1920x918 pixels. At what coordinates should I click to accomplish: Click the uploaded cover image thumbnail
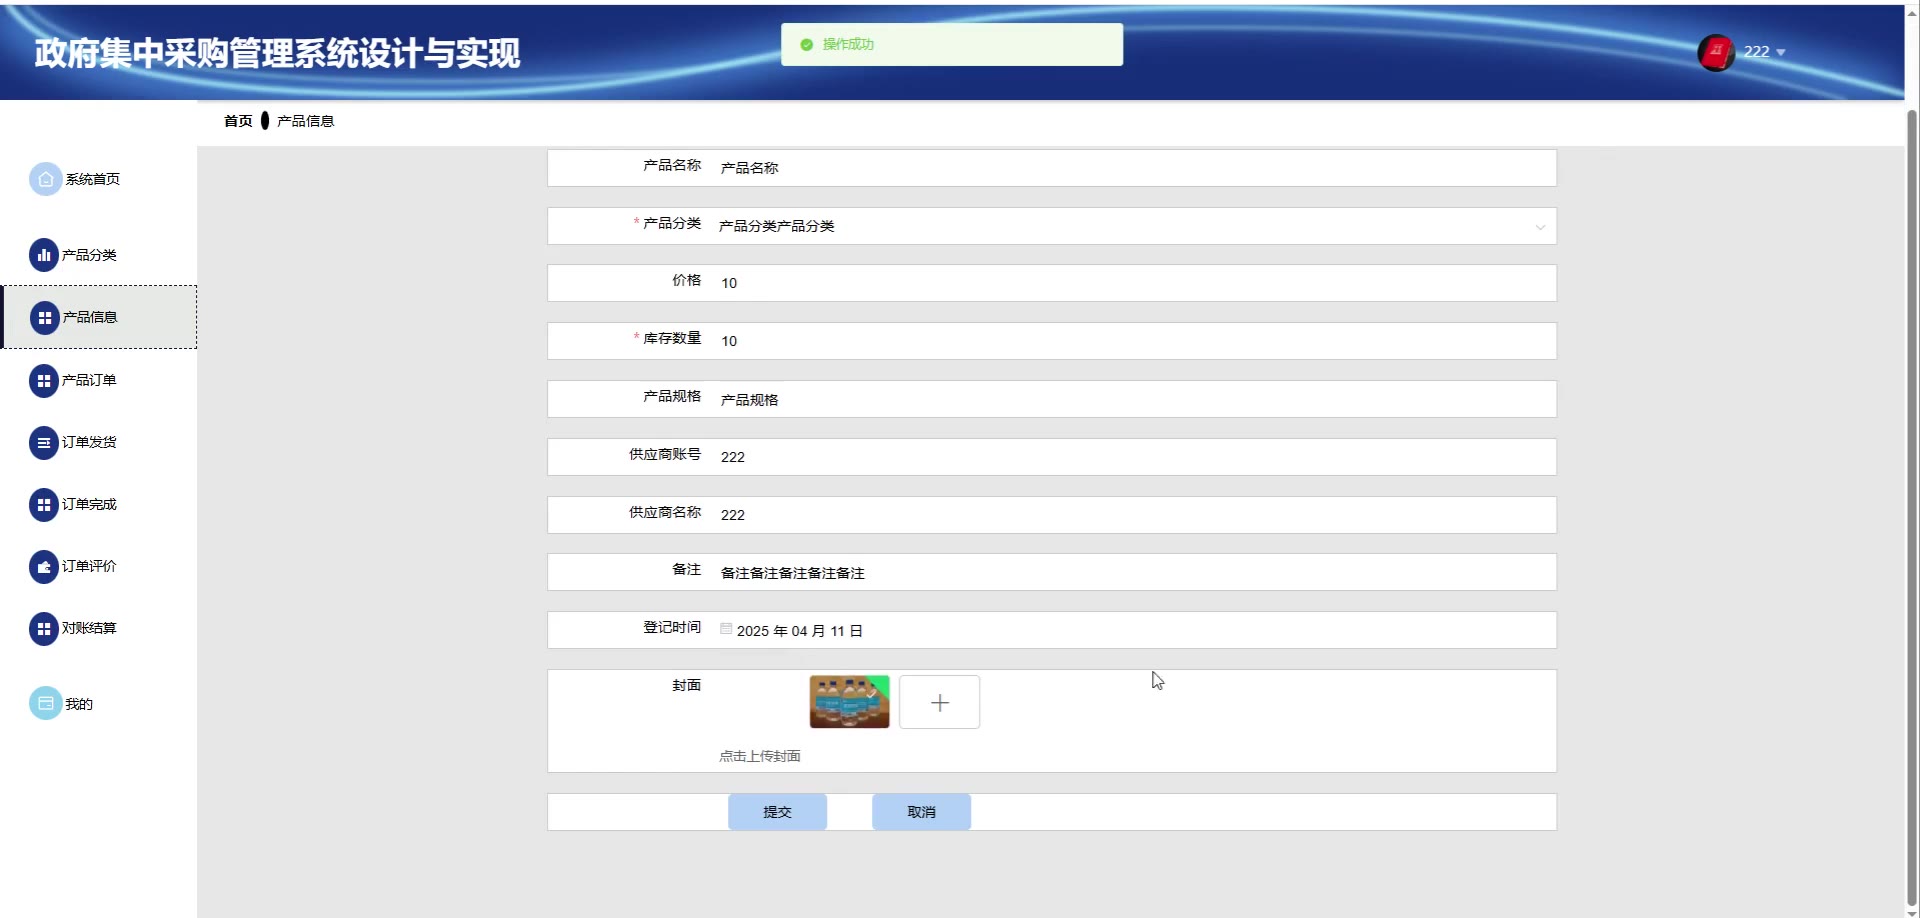coord(849,702)
